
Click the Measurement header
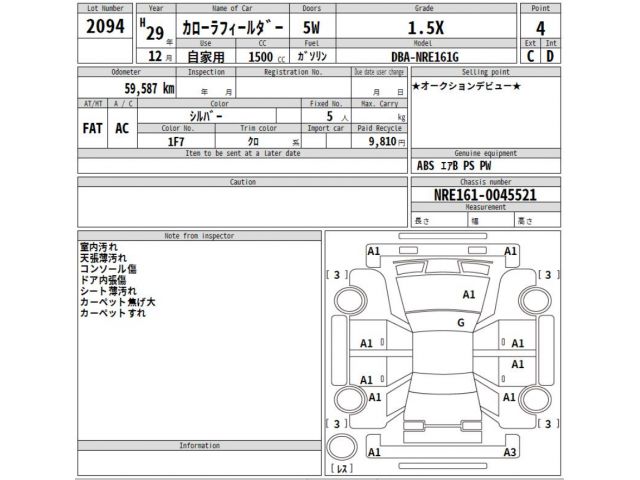pyautogui.click(x=486, y=207)
